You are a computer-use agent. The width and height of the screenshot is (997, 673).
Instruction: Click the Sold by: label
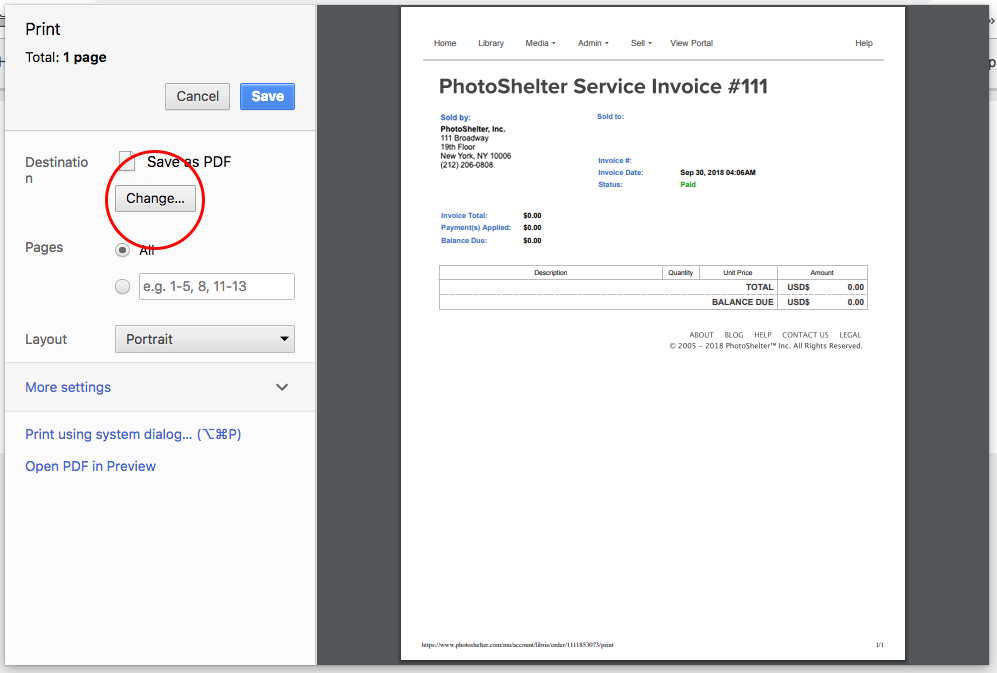pos(455,118)
